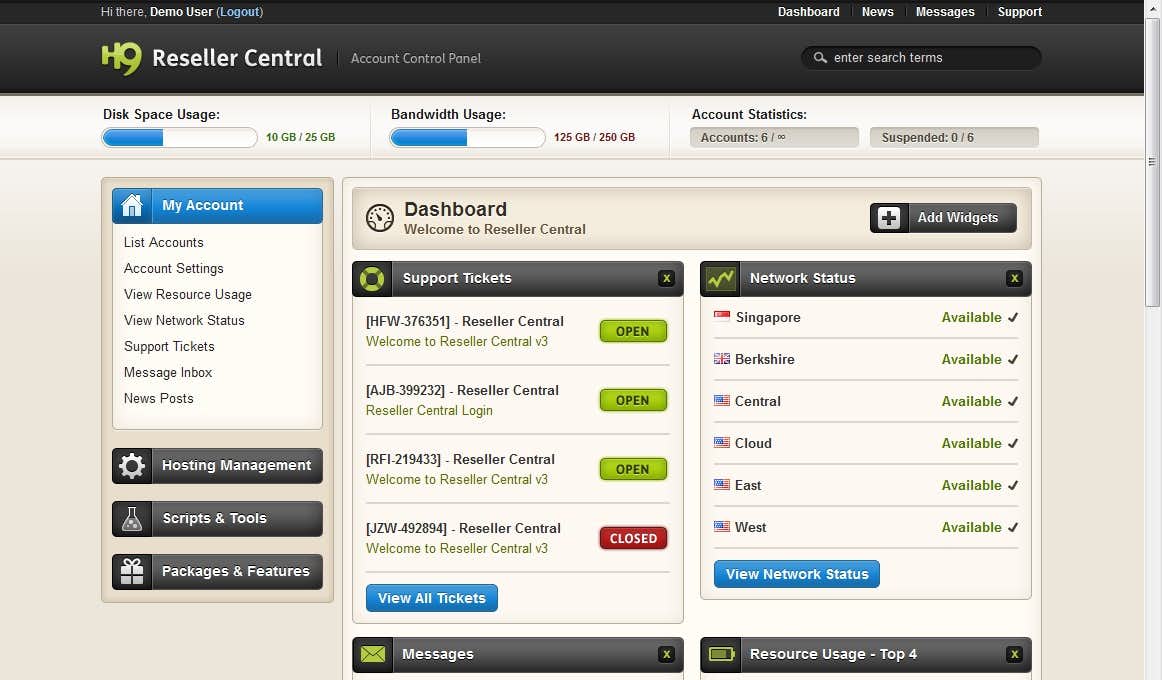Viewport: 1162px width, 680px height.
Task: Click the Hosting Management gear icon
Action: (132, 466)
